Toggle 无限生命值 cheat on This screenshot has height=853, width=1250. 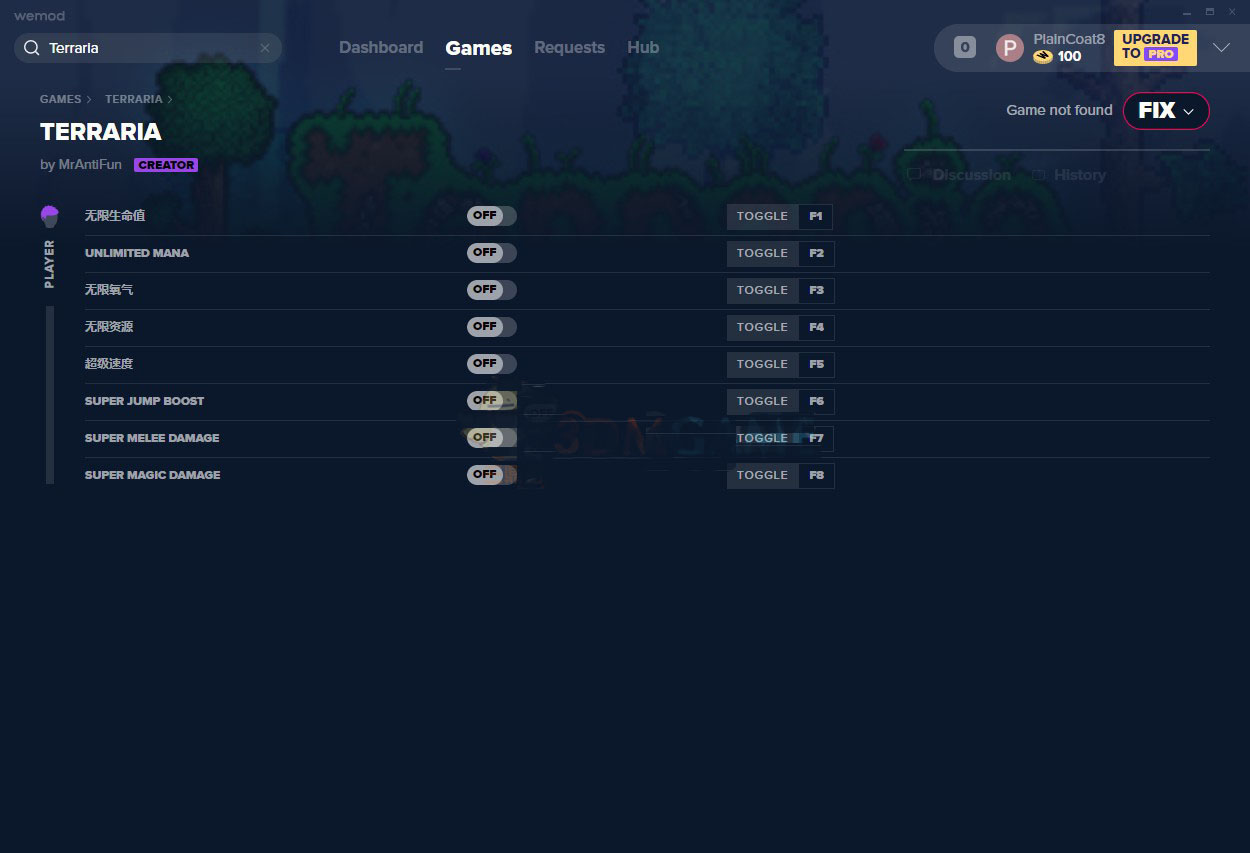click(x=491, y=216)
